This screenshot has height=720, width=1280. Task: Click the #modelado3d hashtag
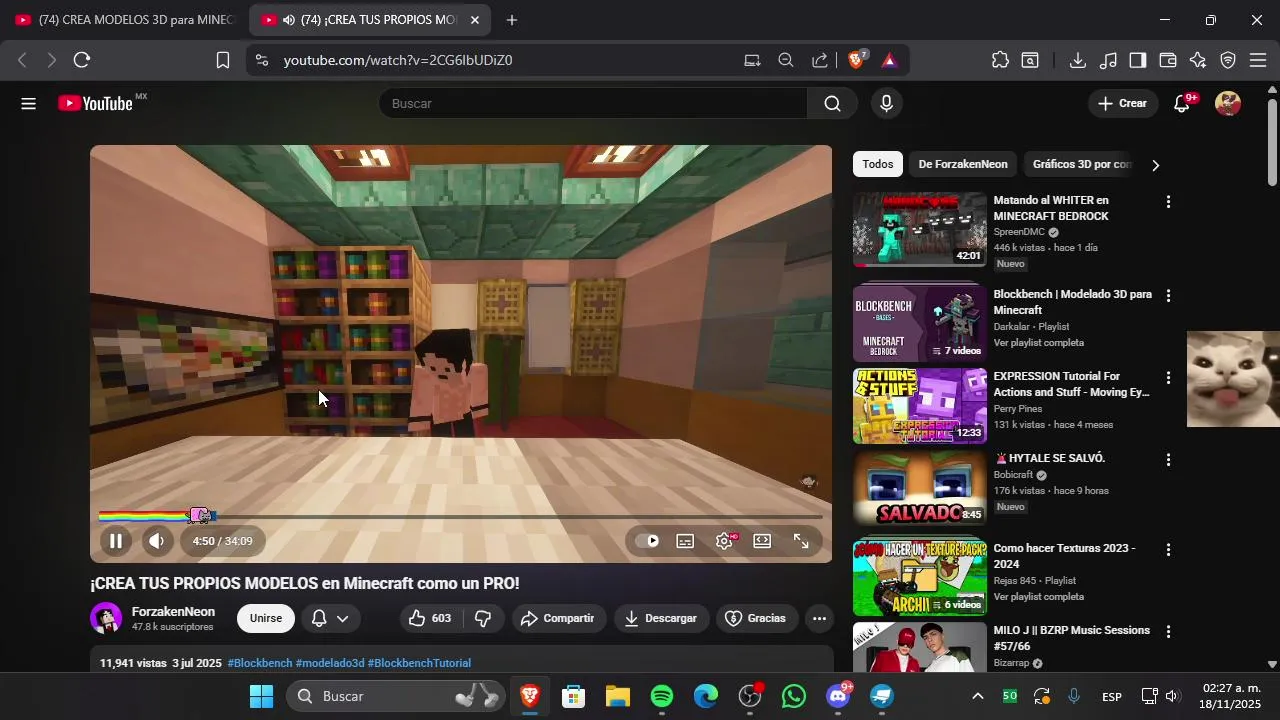click(330, 663)
